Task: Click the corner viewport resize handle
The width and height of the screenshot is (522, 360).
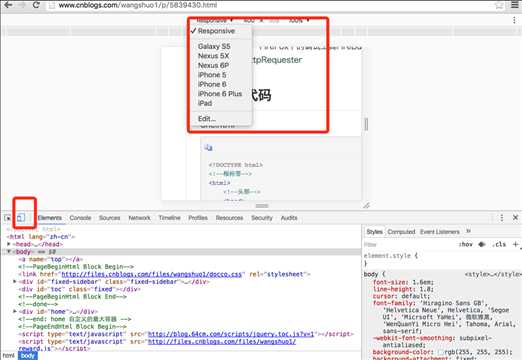Action: [366, 205]
